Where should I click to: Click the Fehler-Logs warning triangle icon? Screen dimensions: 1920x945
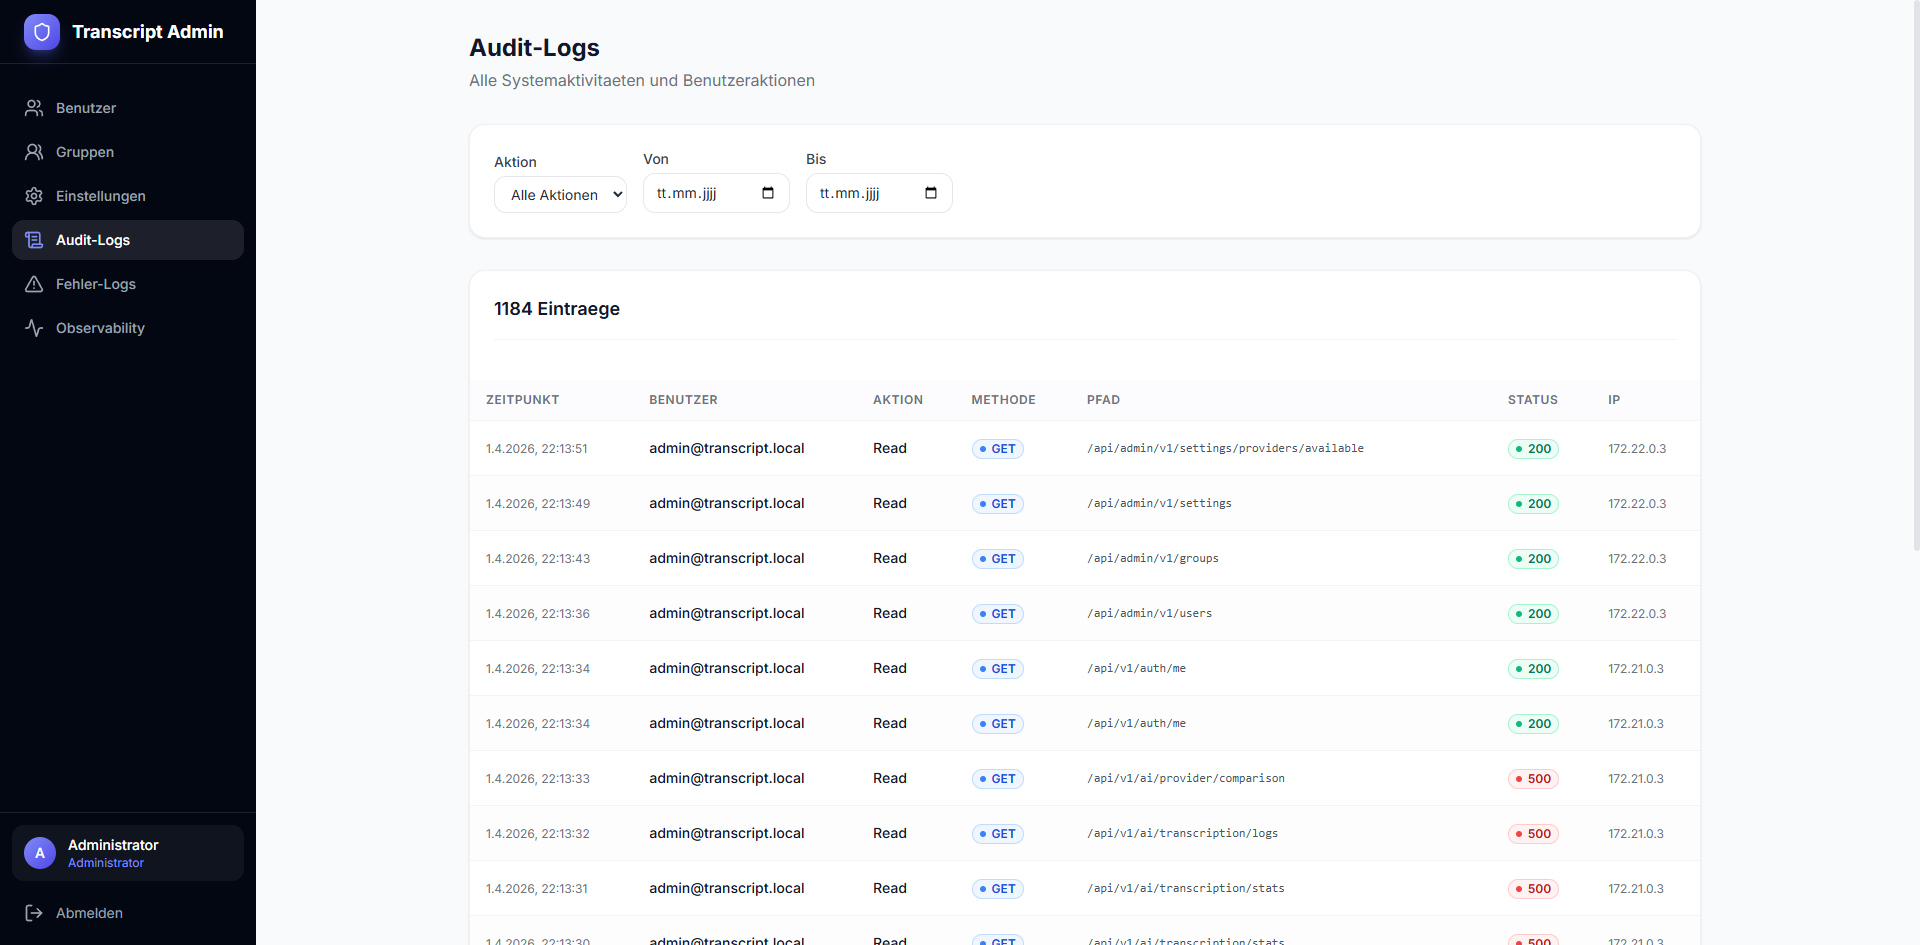(x=34, y=284)
